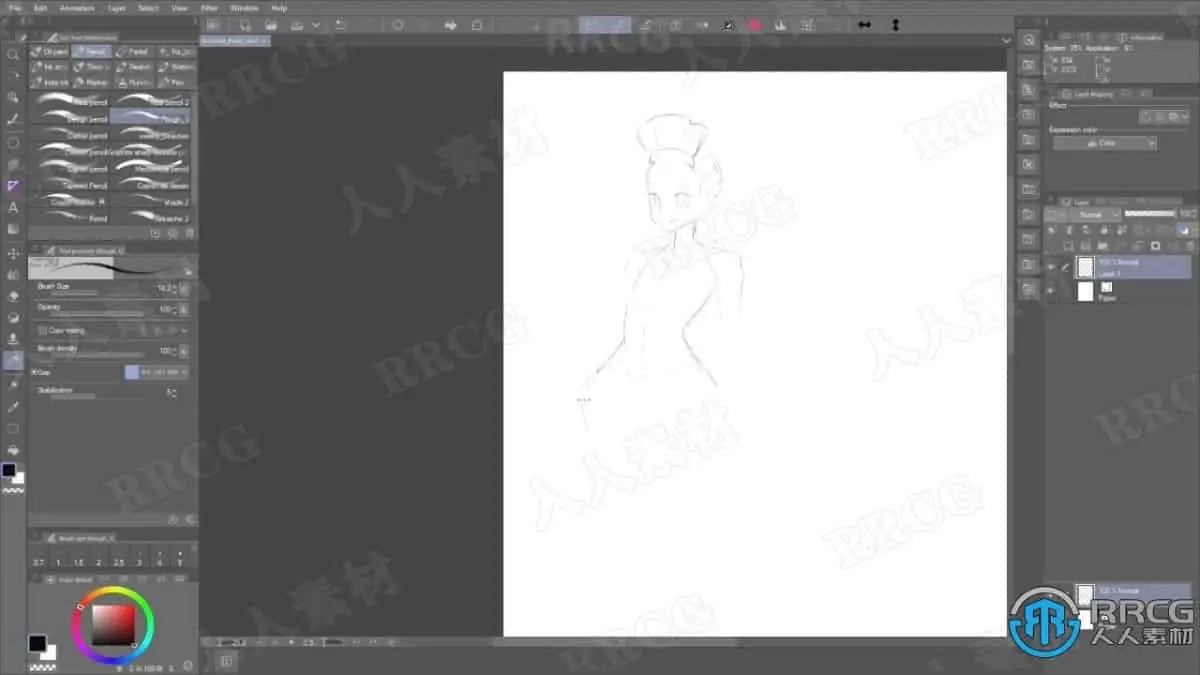
Task: Open the Edit menu
Action: [x=40, y=7]
